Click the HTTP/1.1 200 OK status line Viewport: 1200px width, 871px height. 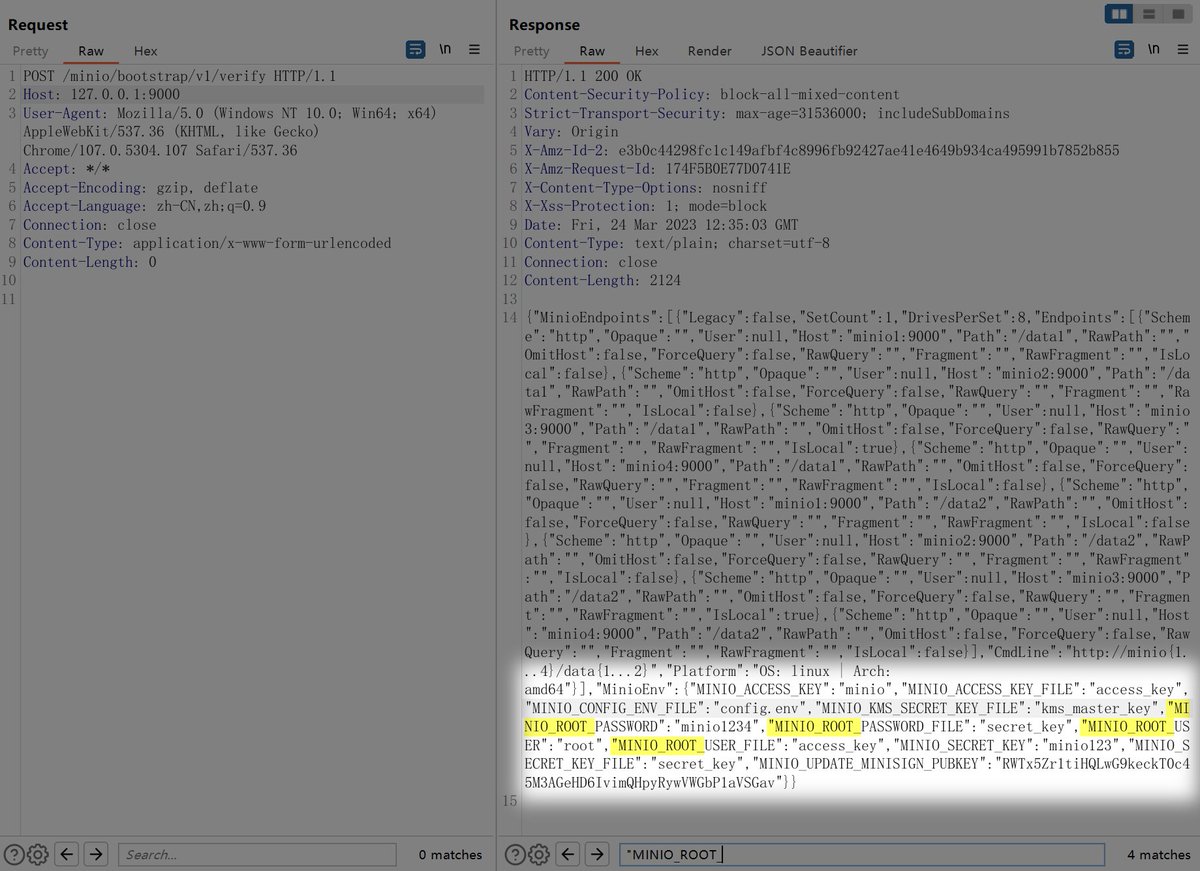pos(583,76)
